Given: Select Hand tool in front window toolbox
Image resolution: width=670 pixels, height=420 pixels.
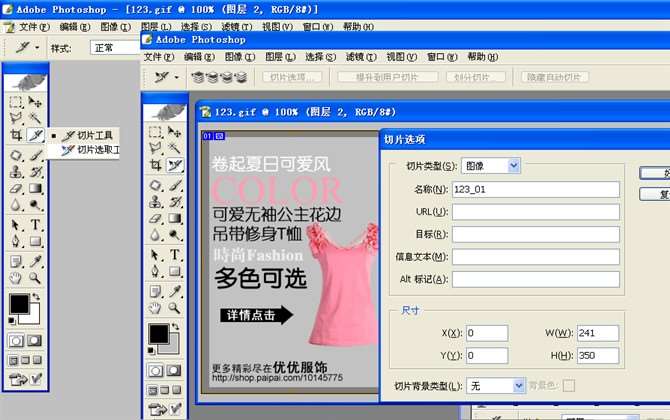Looking at the screenshot, I should 156,308.
